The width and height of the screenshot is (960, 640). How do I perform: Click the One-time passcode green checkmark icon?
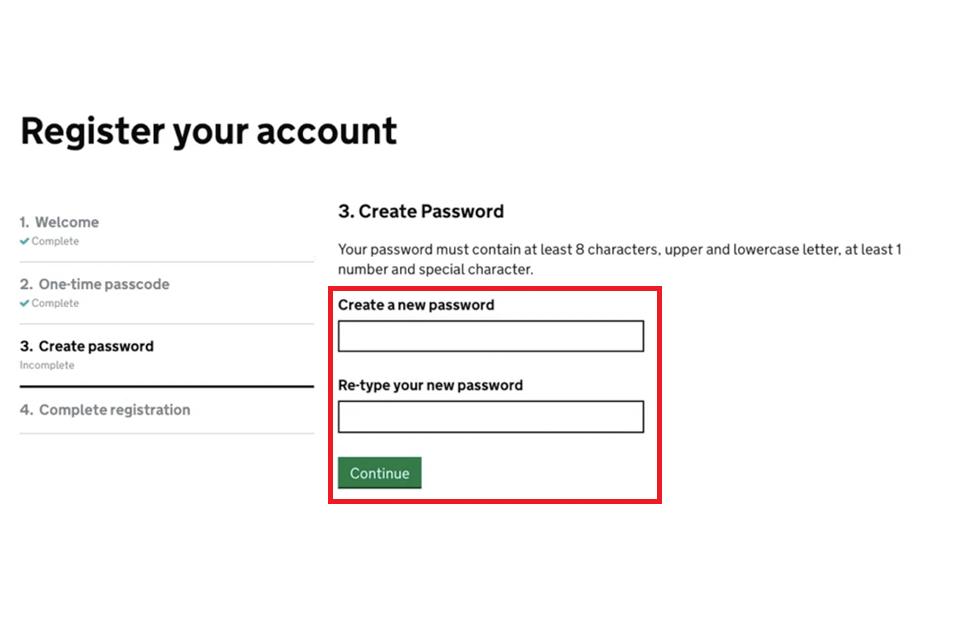24,304
